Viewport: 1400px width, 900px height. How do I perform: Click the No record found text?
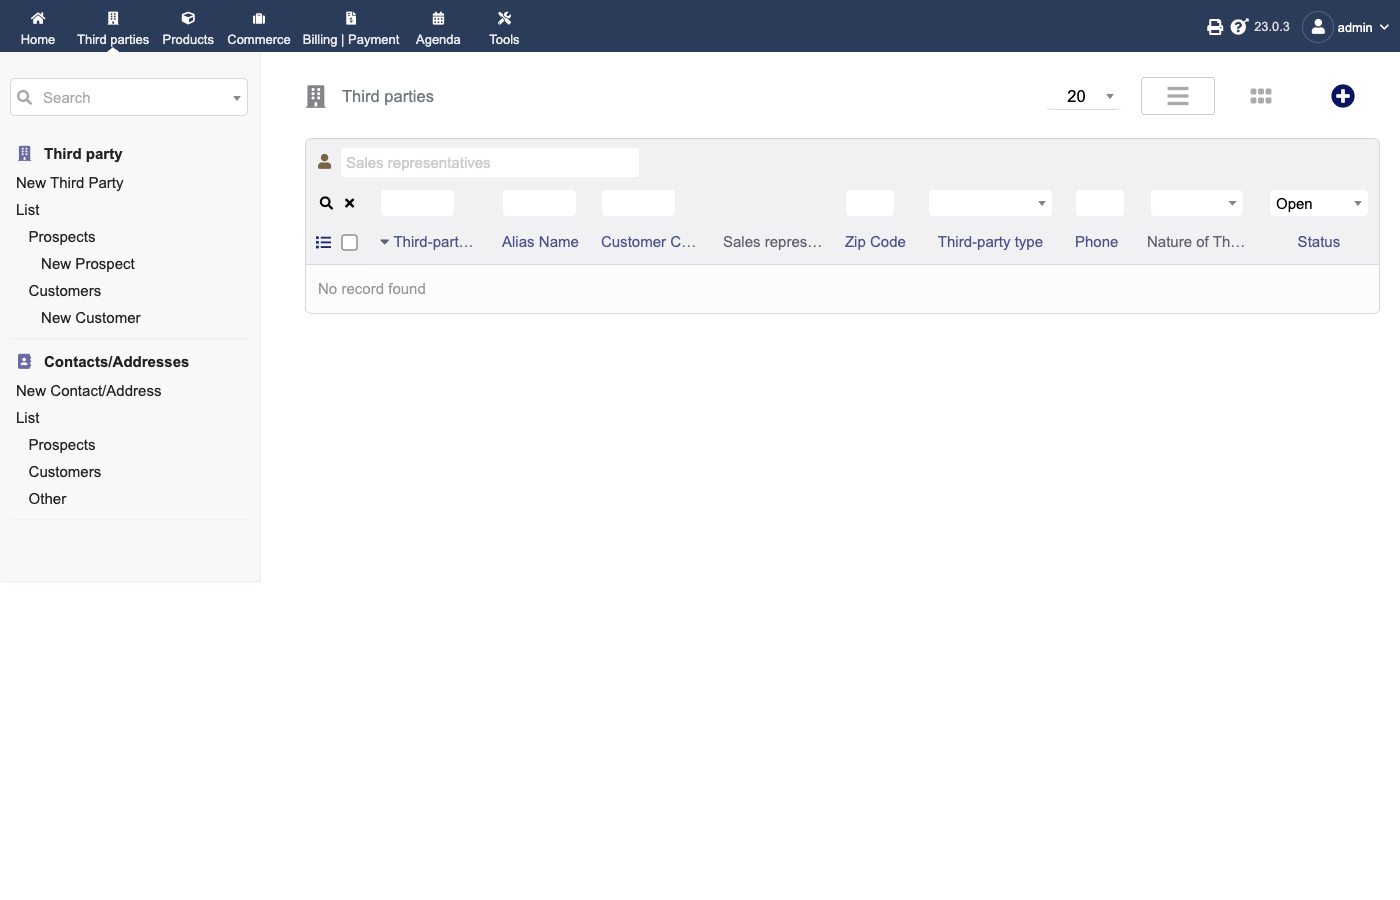(x=372, y=289)
